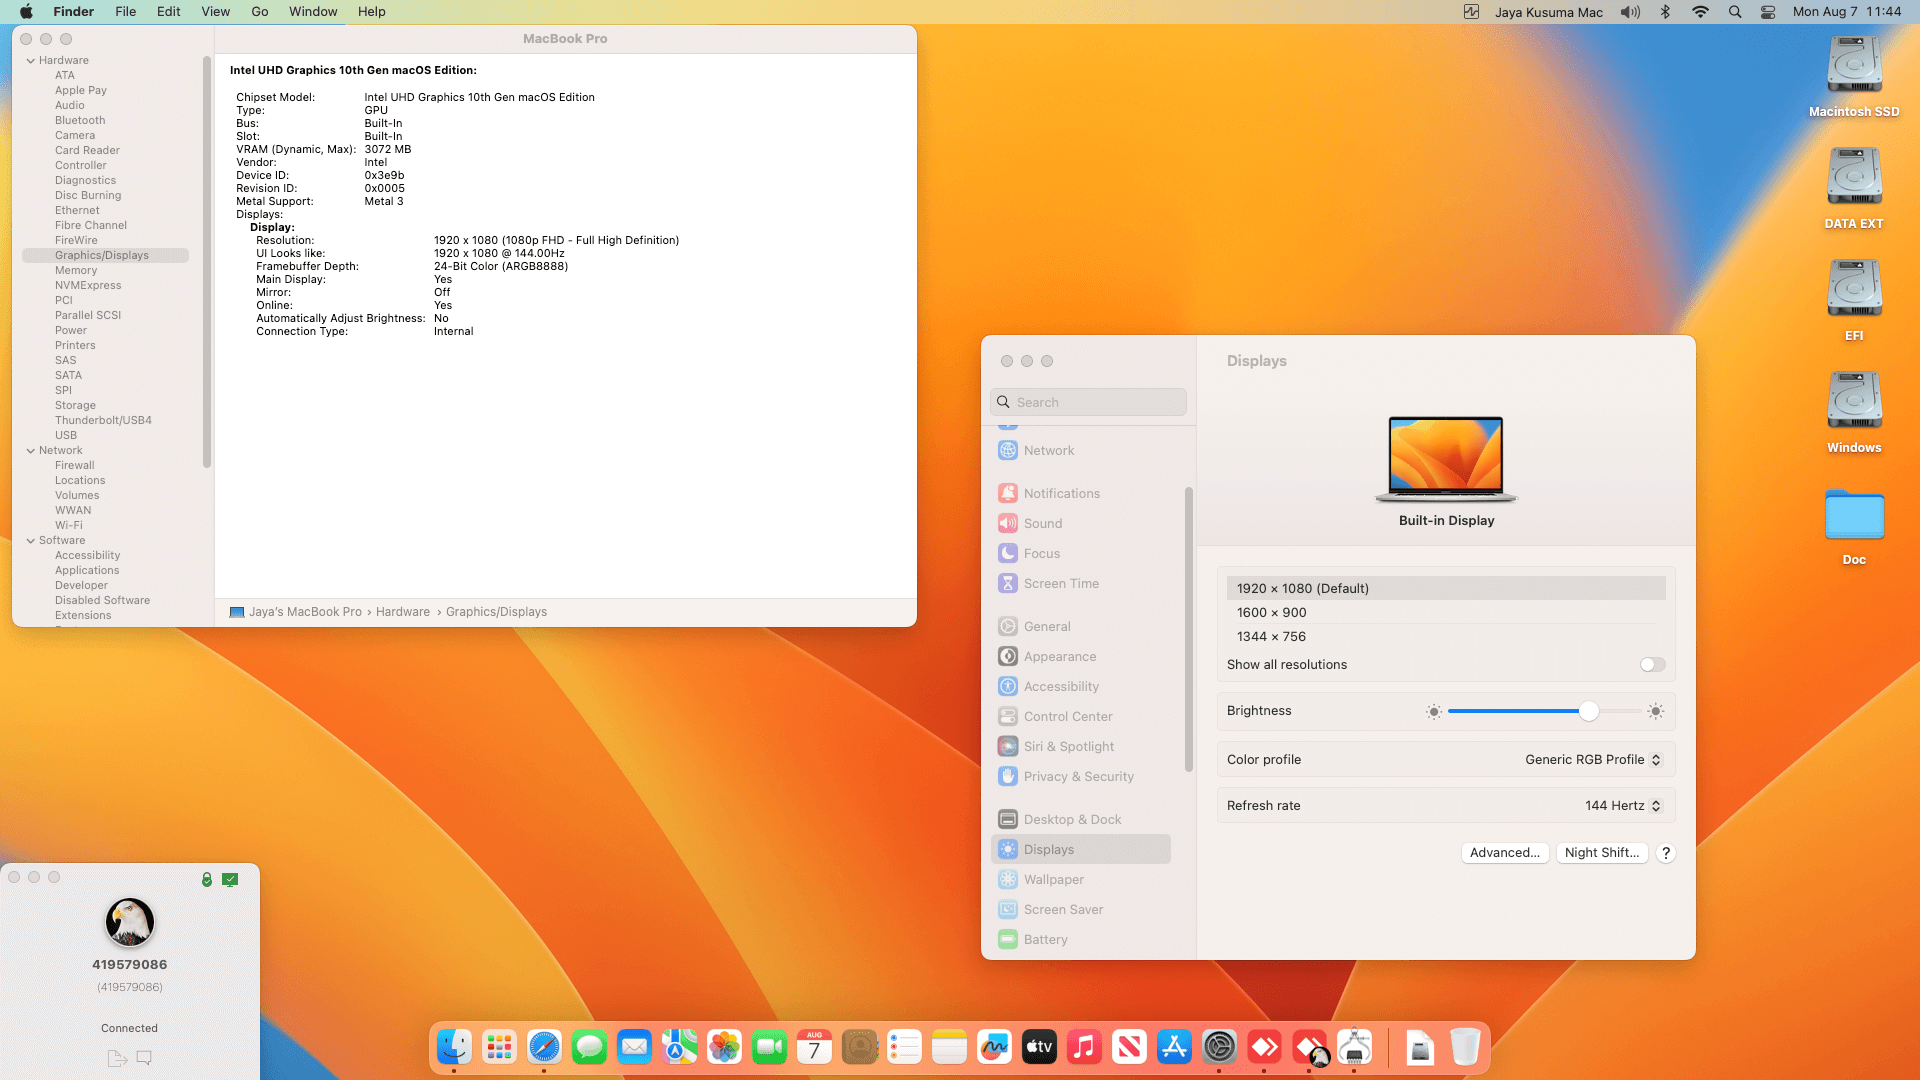The image size is (1920, 1080).
Task: Open the Macintosh SSD drive icon
Action: pyautogui.click(x=1854, y=66)
